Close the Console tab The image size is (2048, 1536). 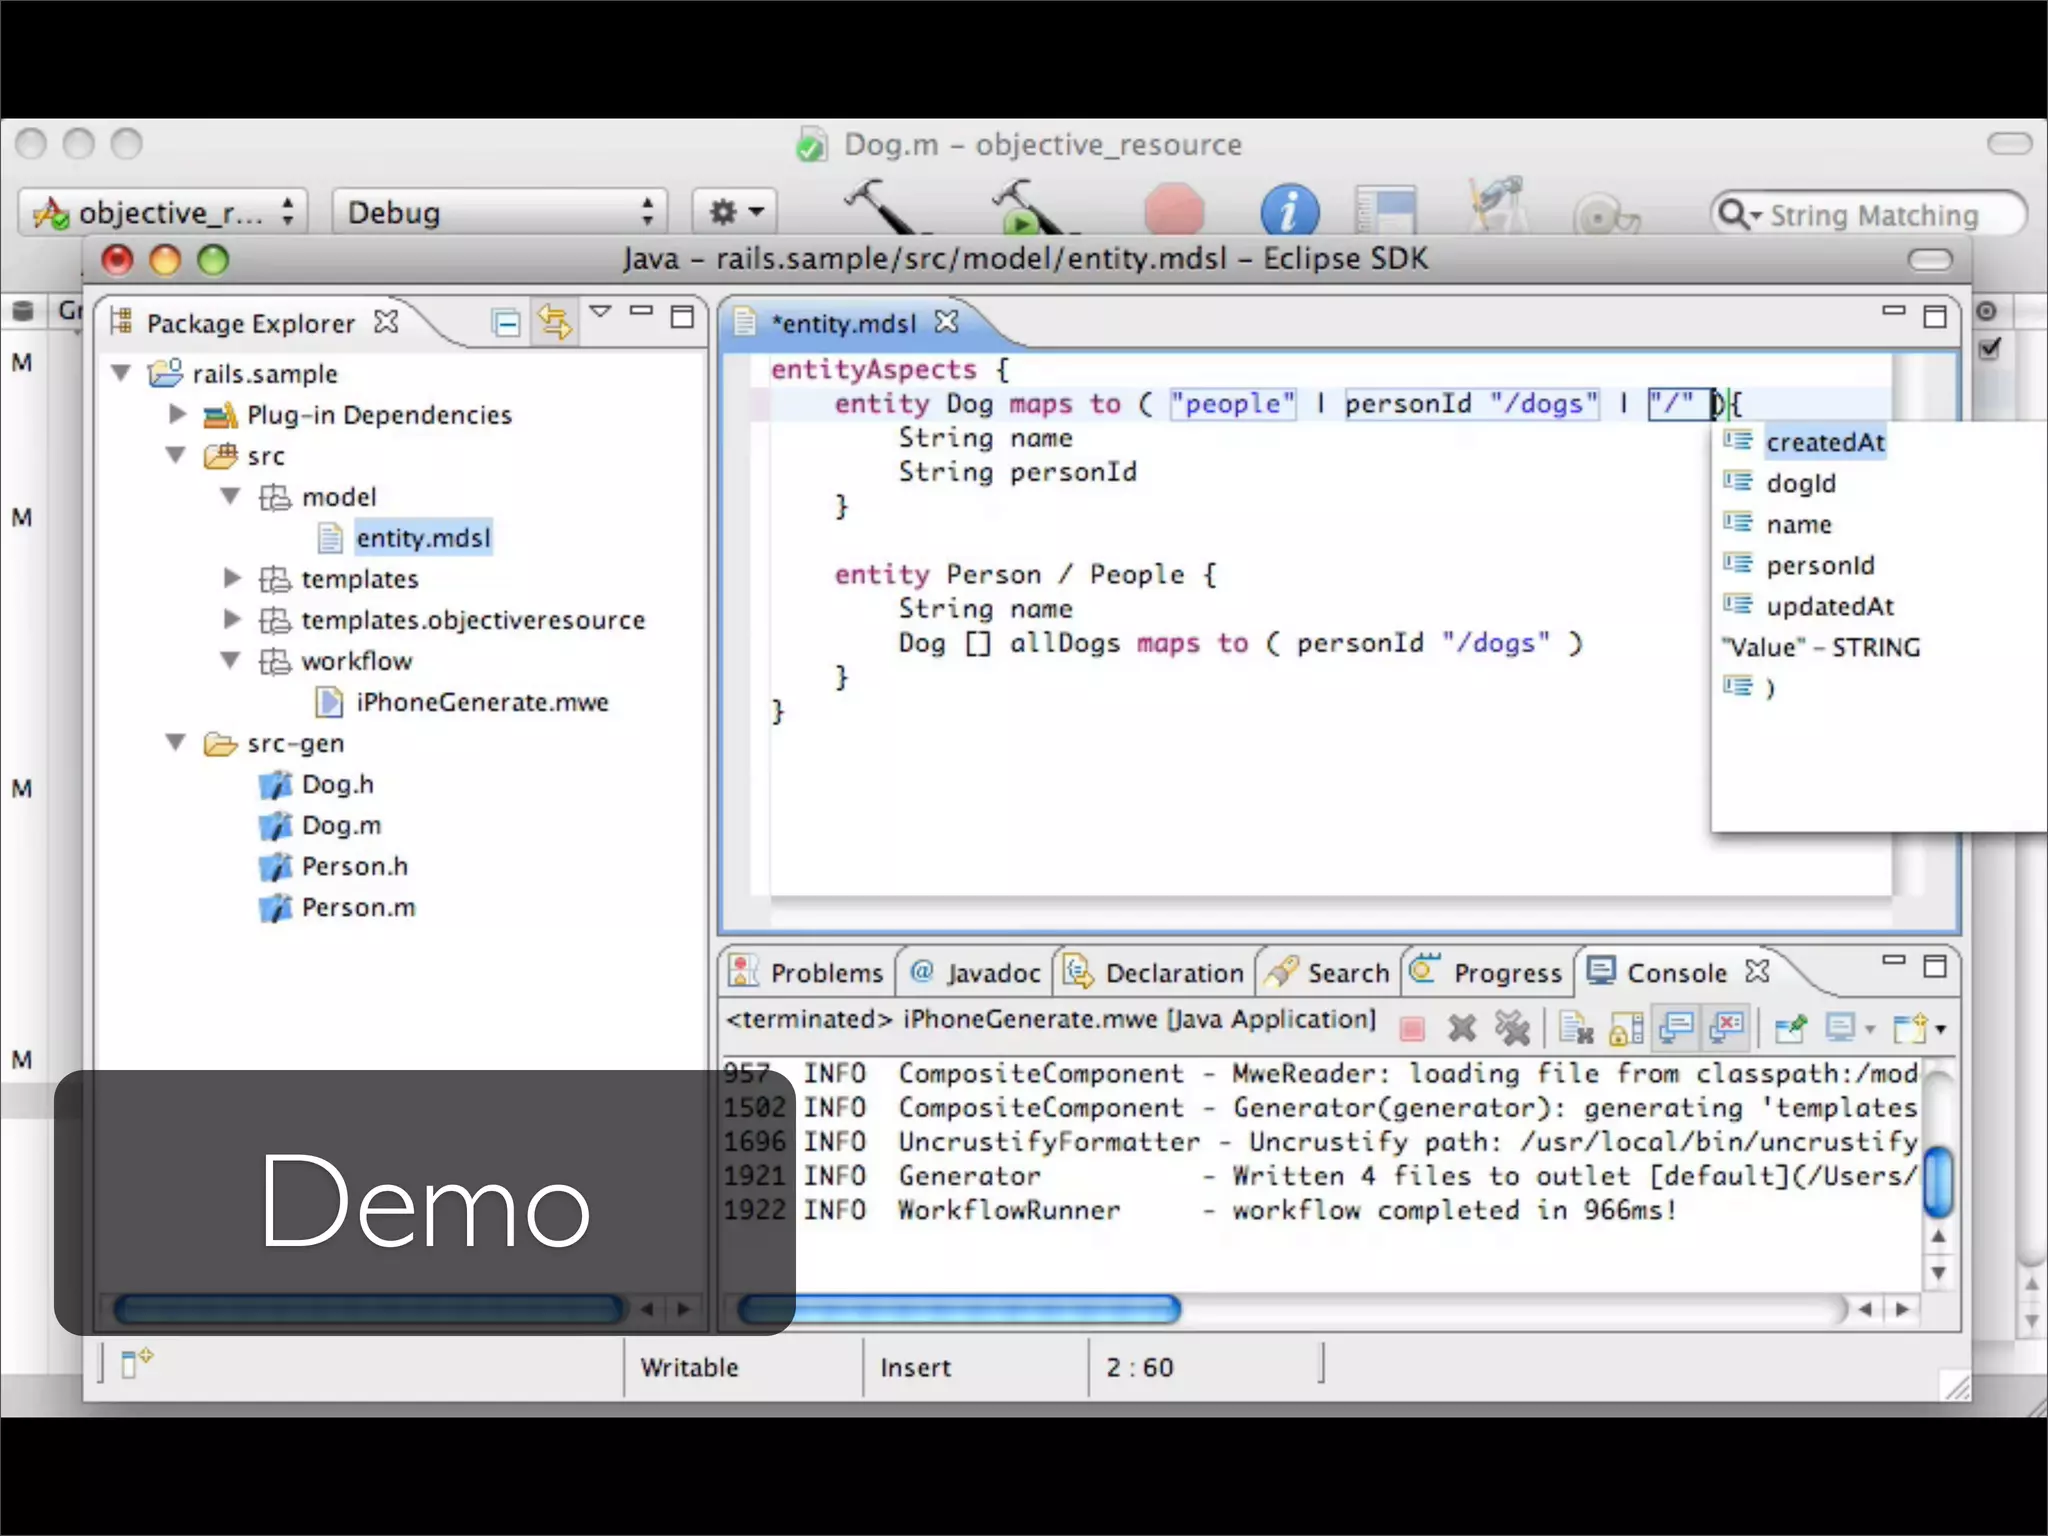[1757, 971]
